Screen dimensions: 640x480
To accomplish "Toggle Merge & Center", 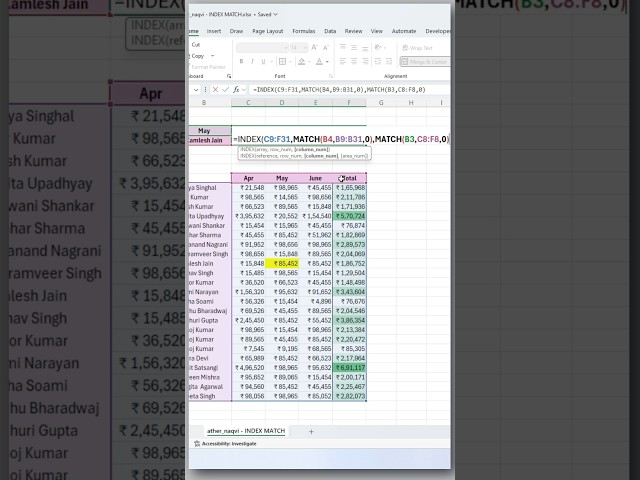I will pos(425,62).
